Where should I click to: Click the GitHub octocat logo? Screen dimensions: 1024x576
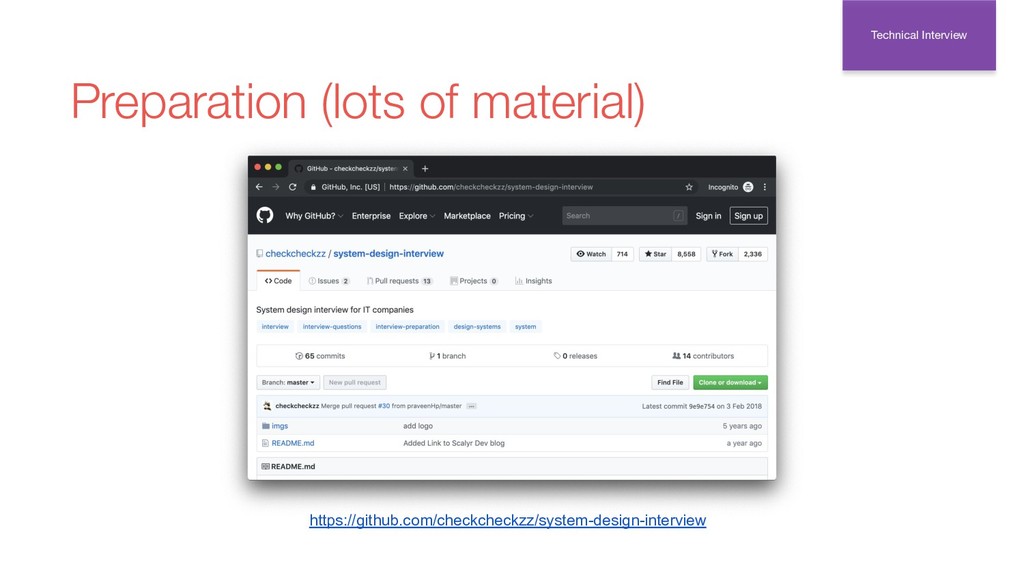(264, 216)
